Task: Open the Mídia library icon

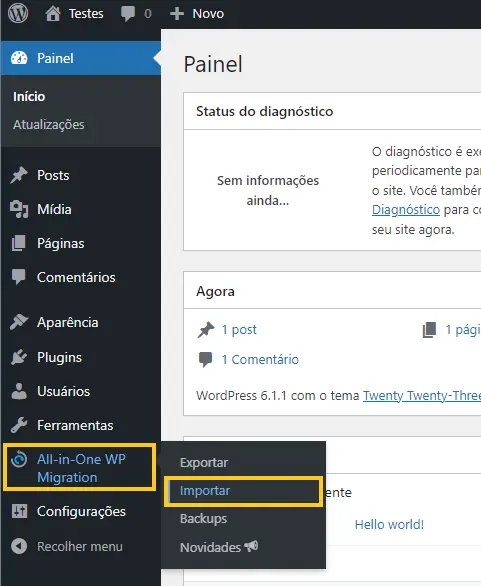Action: tap(19, 209)
